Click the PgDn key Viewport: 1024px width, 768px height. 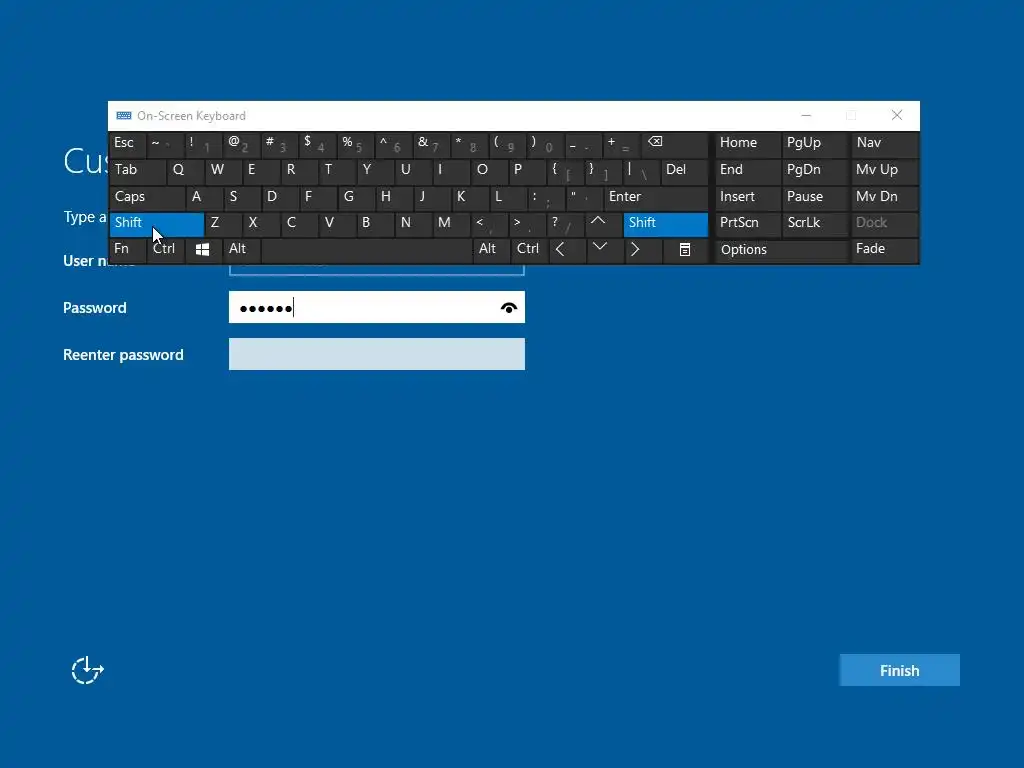(x=815, y=170)
